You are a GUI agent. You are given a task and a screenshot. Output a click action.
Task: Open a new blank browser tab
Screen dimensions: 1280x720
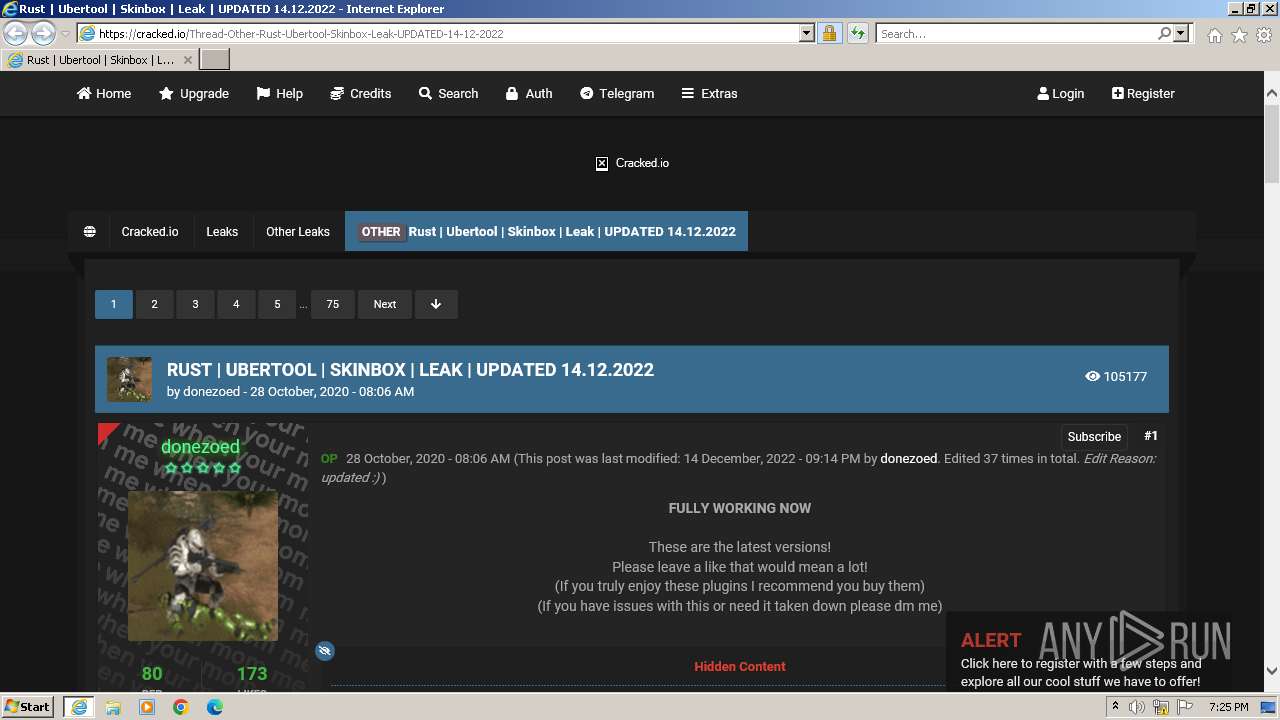(x=215, y=60)
